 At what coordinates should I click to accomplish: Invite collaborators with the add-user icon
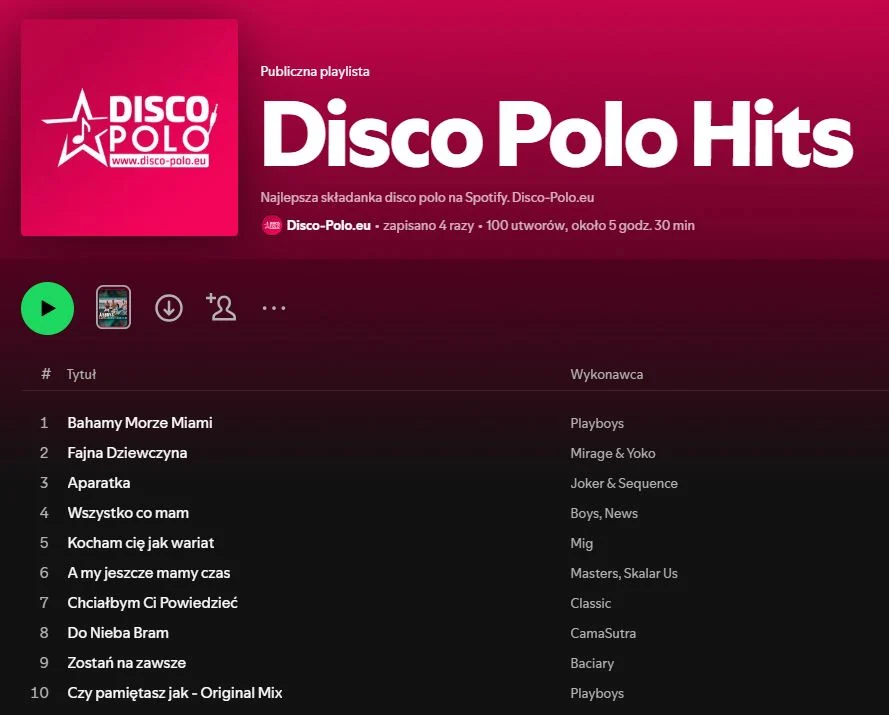221,307
